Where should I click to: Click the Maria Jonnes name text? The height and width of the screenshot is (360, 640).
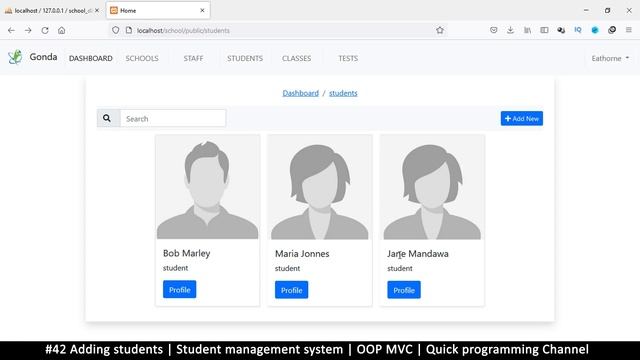point(302,253)
